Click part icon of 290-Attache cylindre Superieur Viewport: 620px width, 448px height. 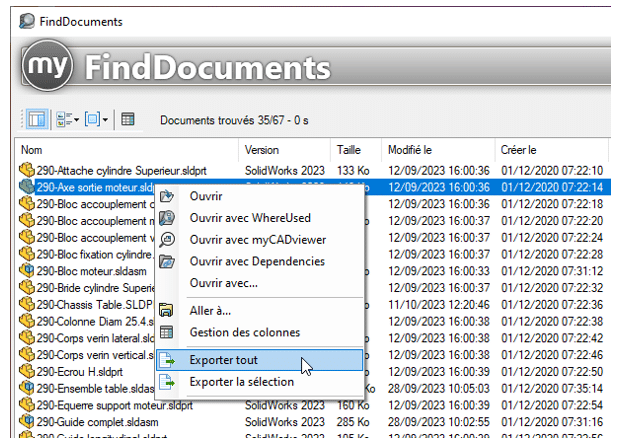(27, 170)
